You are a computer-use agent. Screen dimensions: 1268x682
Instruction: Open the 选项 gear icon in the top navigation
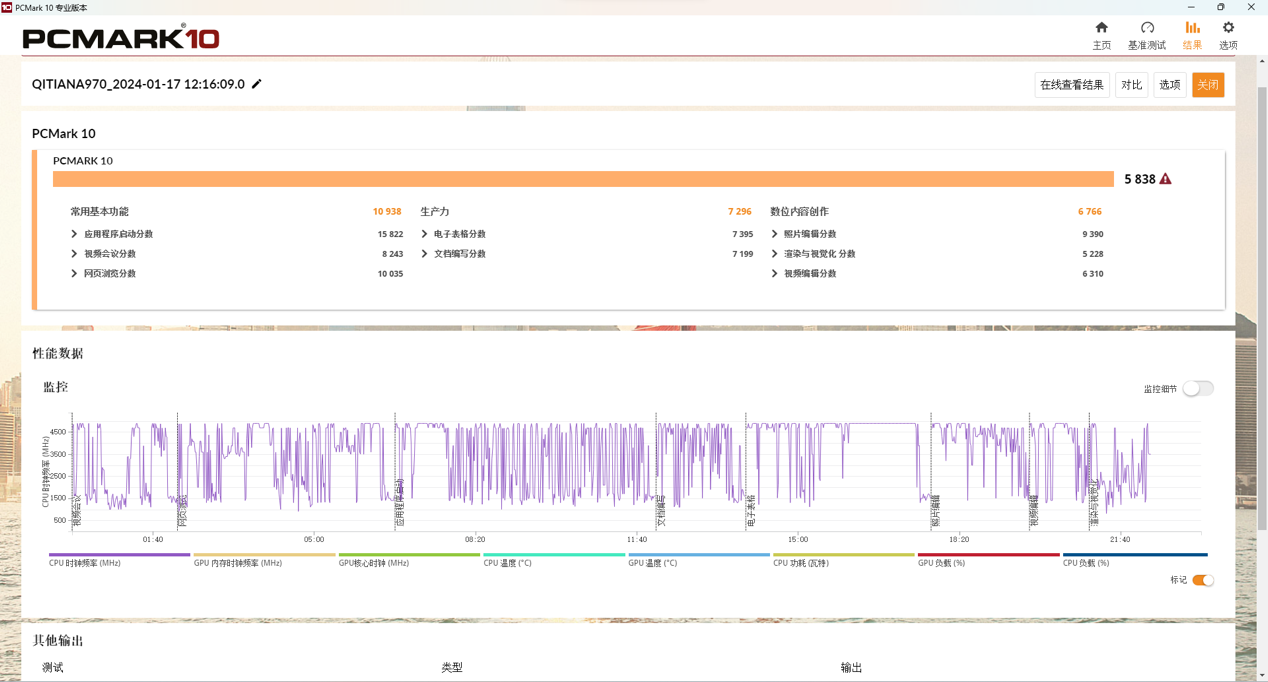click(1228, 28)
